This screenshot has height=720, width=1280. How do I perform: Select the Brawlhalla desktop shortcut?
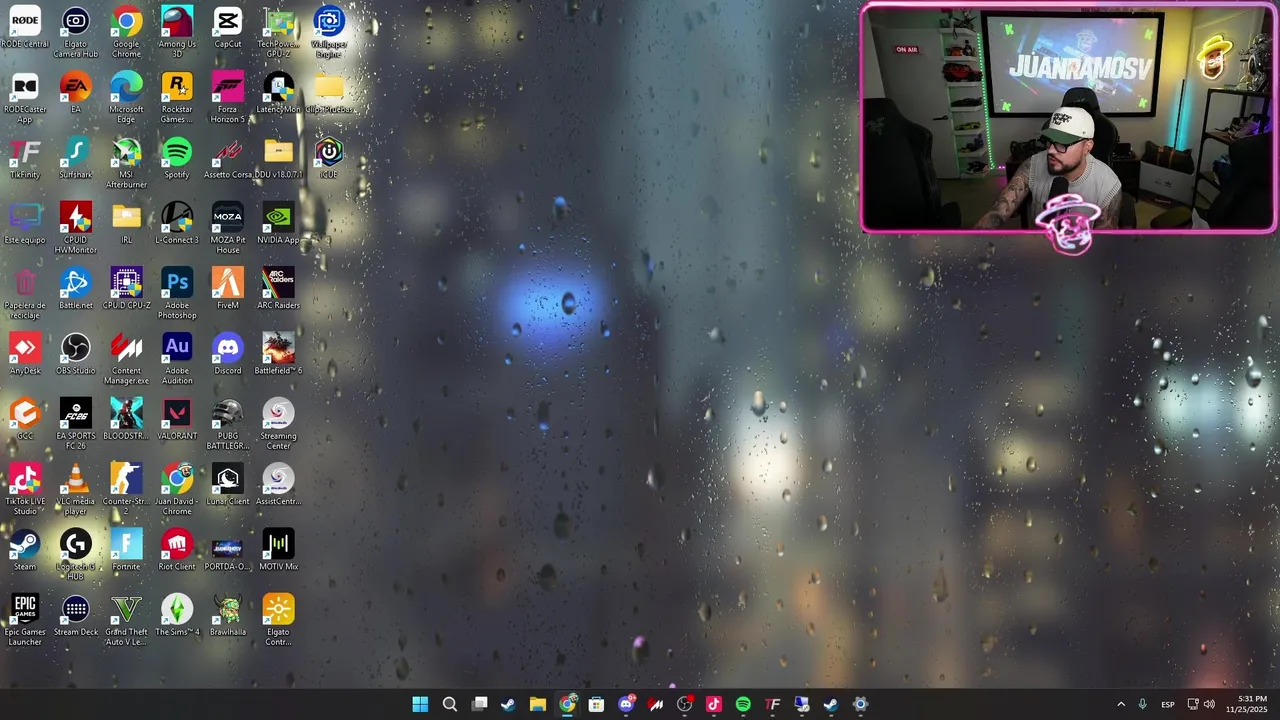click(228, 616)
